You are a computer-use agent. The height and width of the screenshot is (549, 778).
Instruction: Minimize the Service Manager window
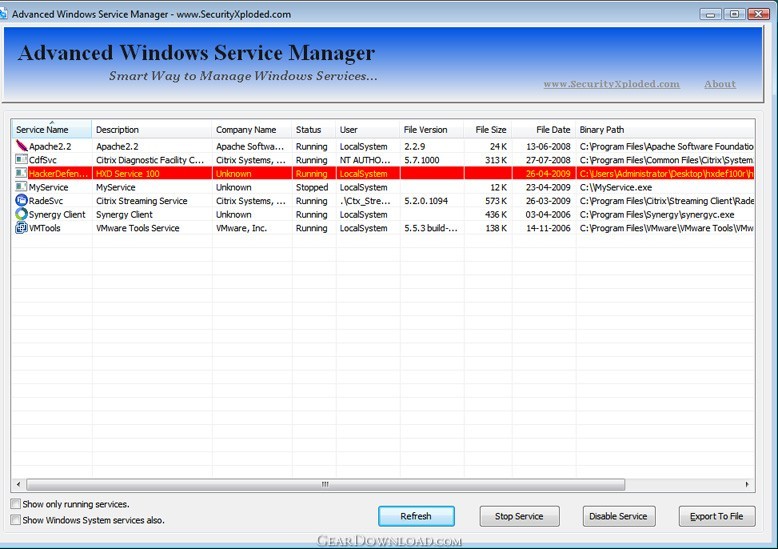tap(710, 14)
